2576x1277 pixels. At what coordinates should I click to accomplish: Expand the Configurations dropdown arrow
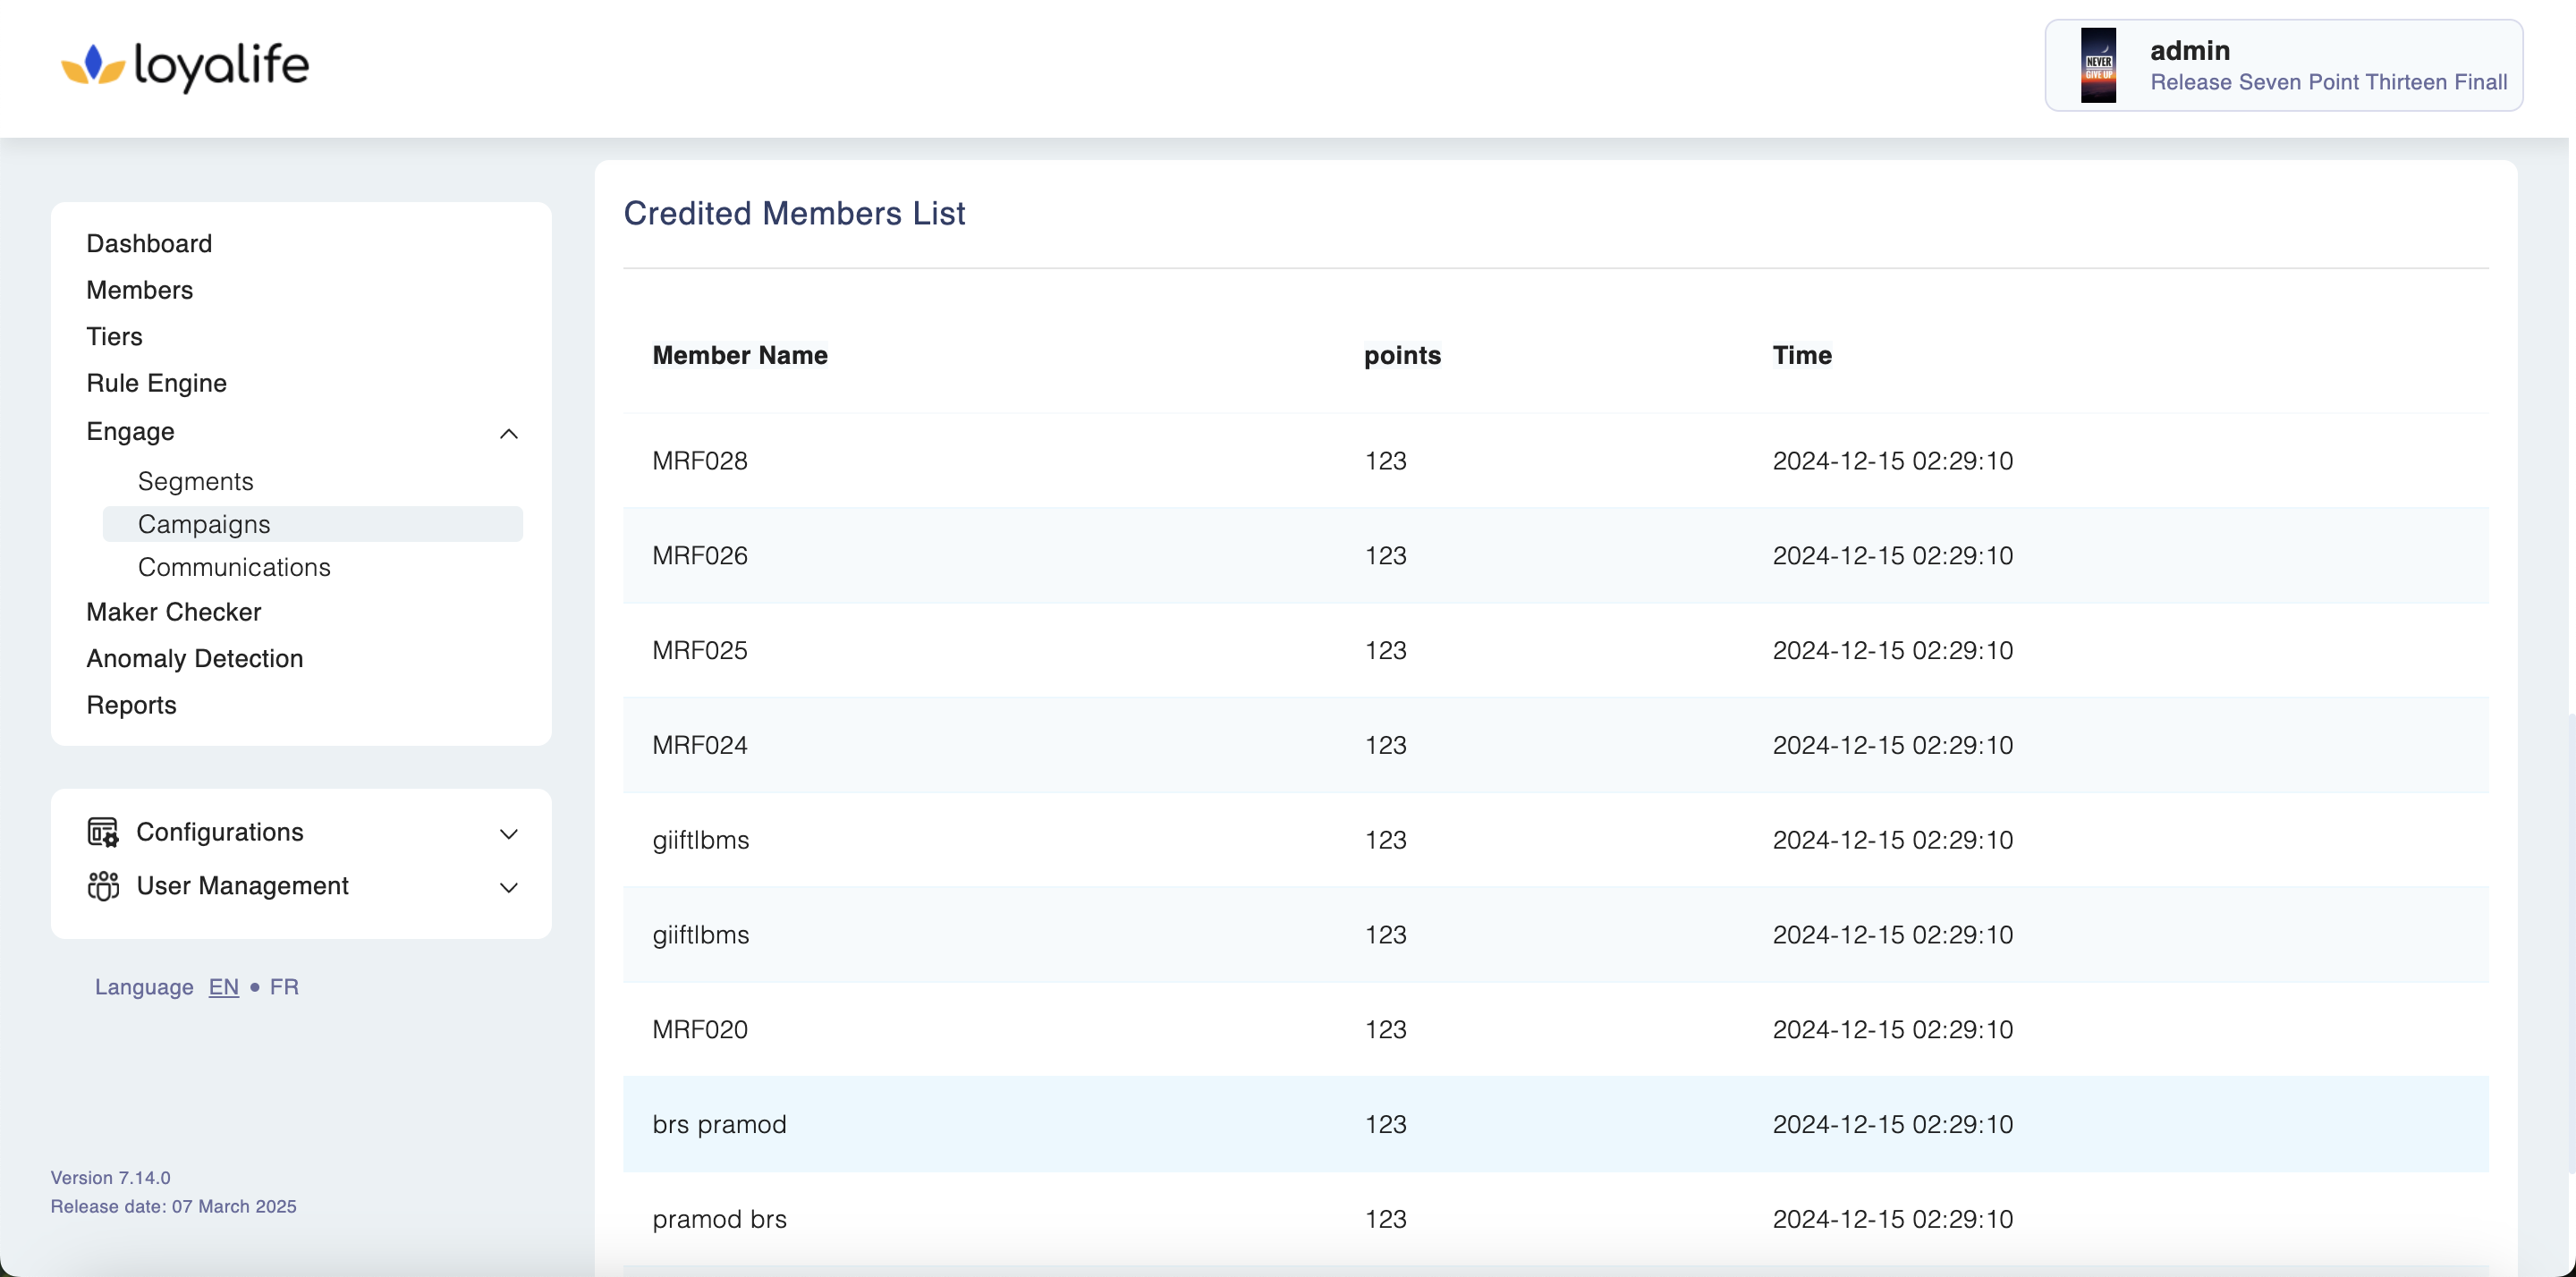pyautogui.click(x=508, y=834)
